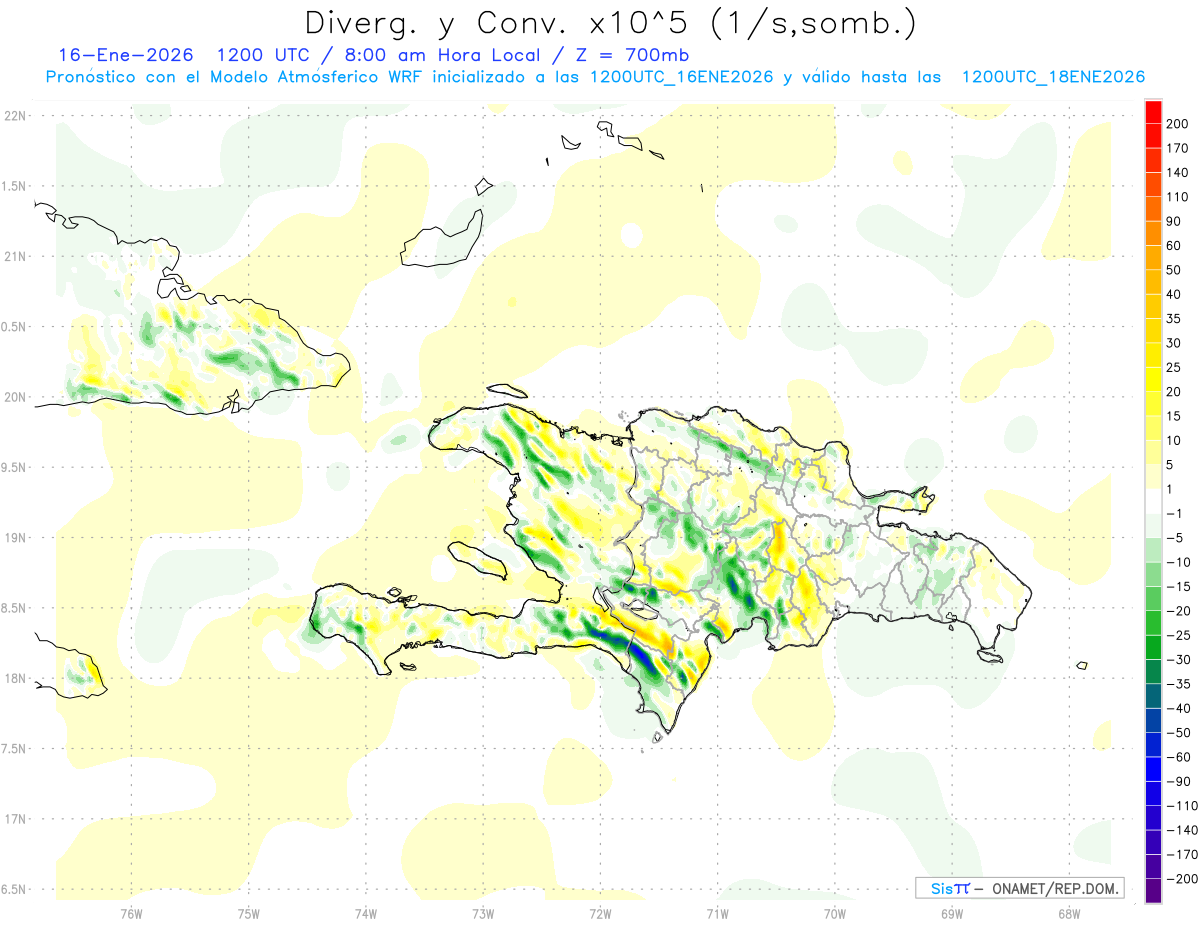The width and height of the screenshot is (1200, 927).
Task: Click the 76W longitude label
Action: (131, 913)
